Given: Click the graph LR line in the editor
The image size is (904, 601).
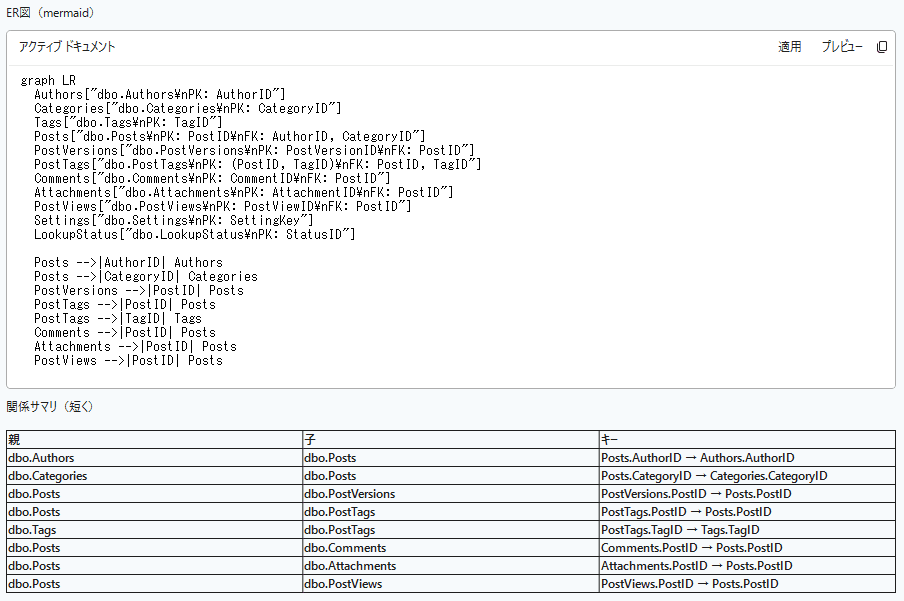Looking at the screenshot, I should coord(47,80).
